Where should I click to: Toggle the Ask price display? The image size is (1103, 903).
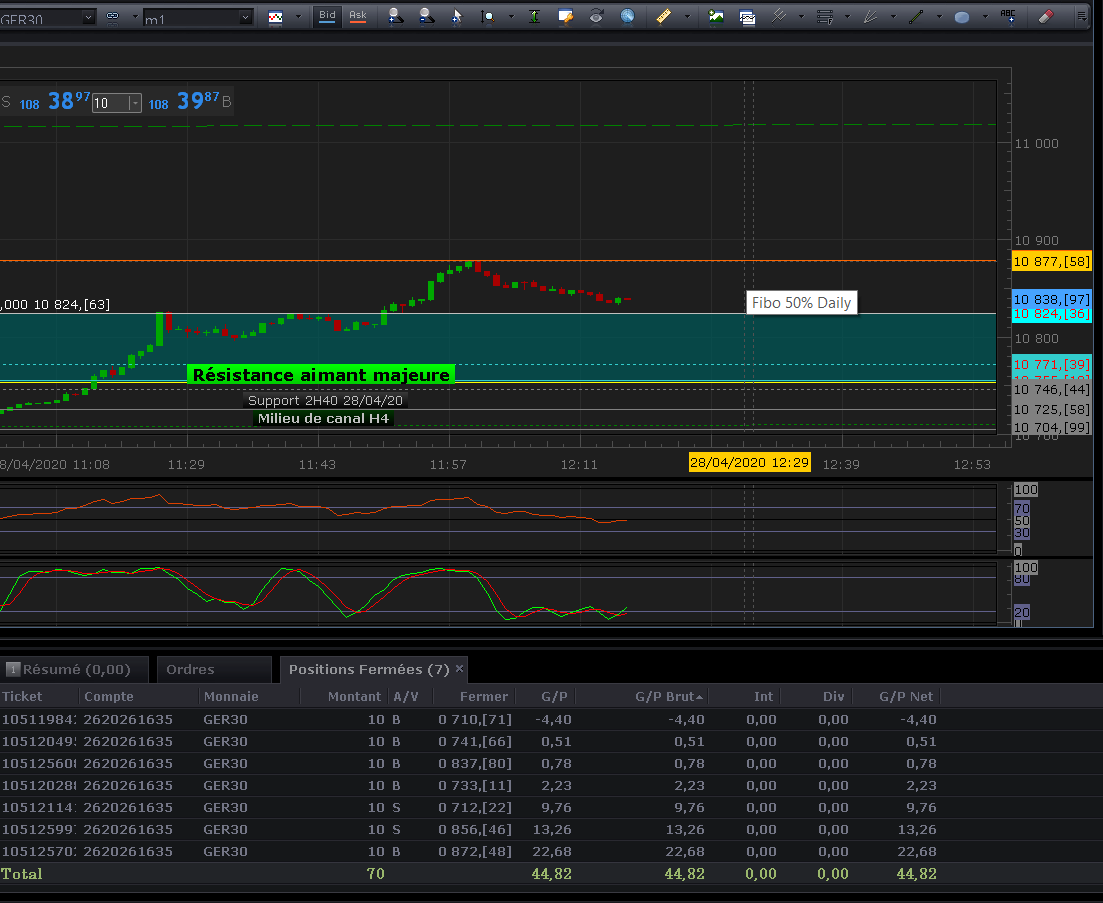357,16
